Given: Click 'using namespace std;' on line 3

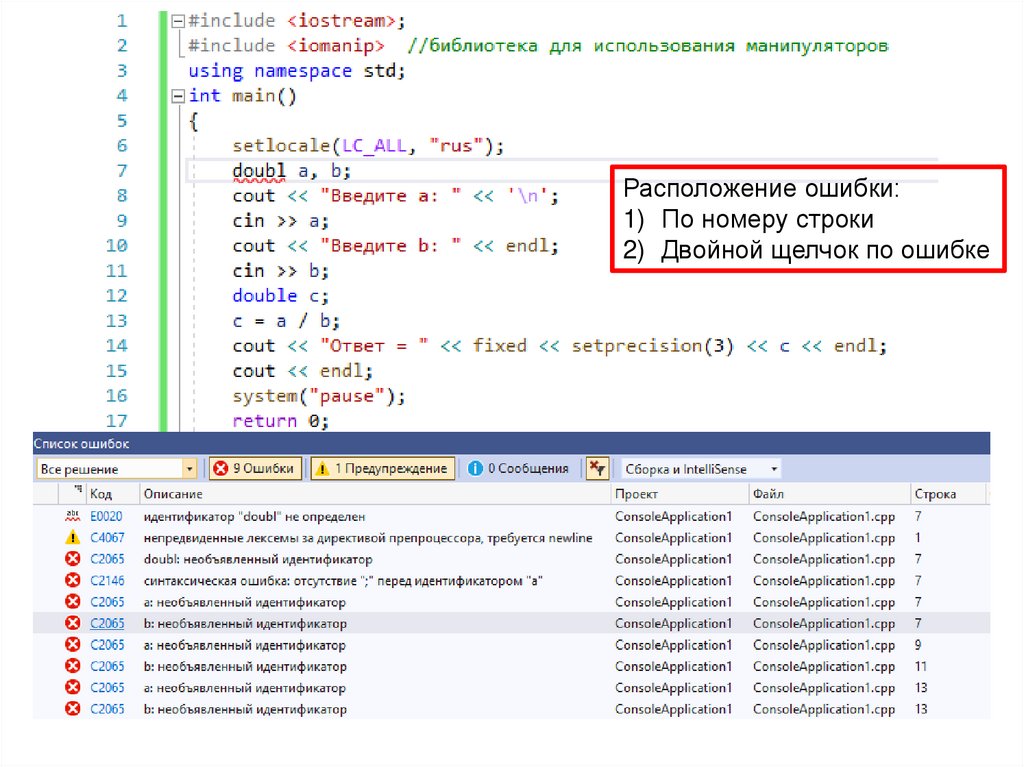Looking at the screenshot, I should (297, 71).
